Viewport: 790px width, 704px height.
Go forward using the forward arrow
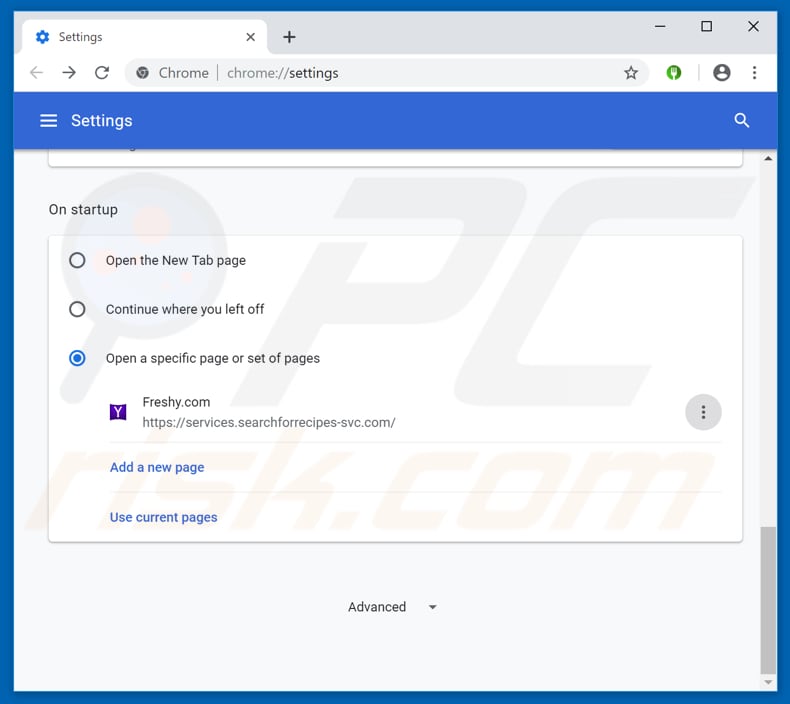tap(69, 73)
